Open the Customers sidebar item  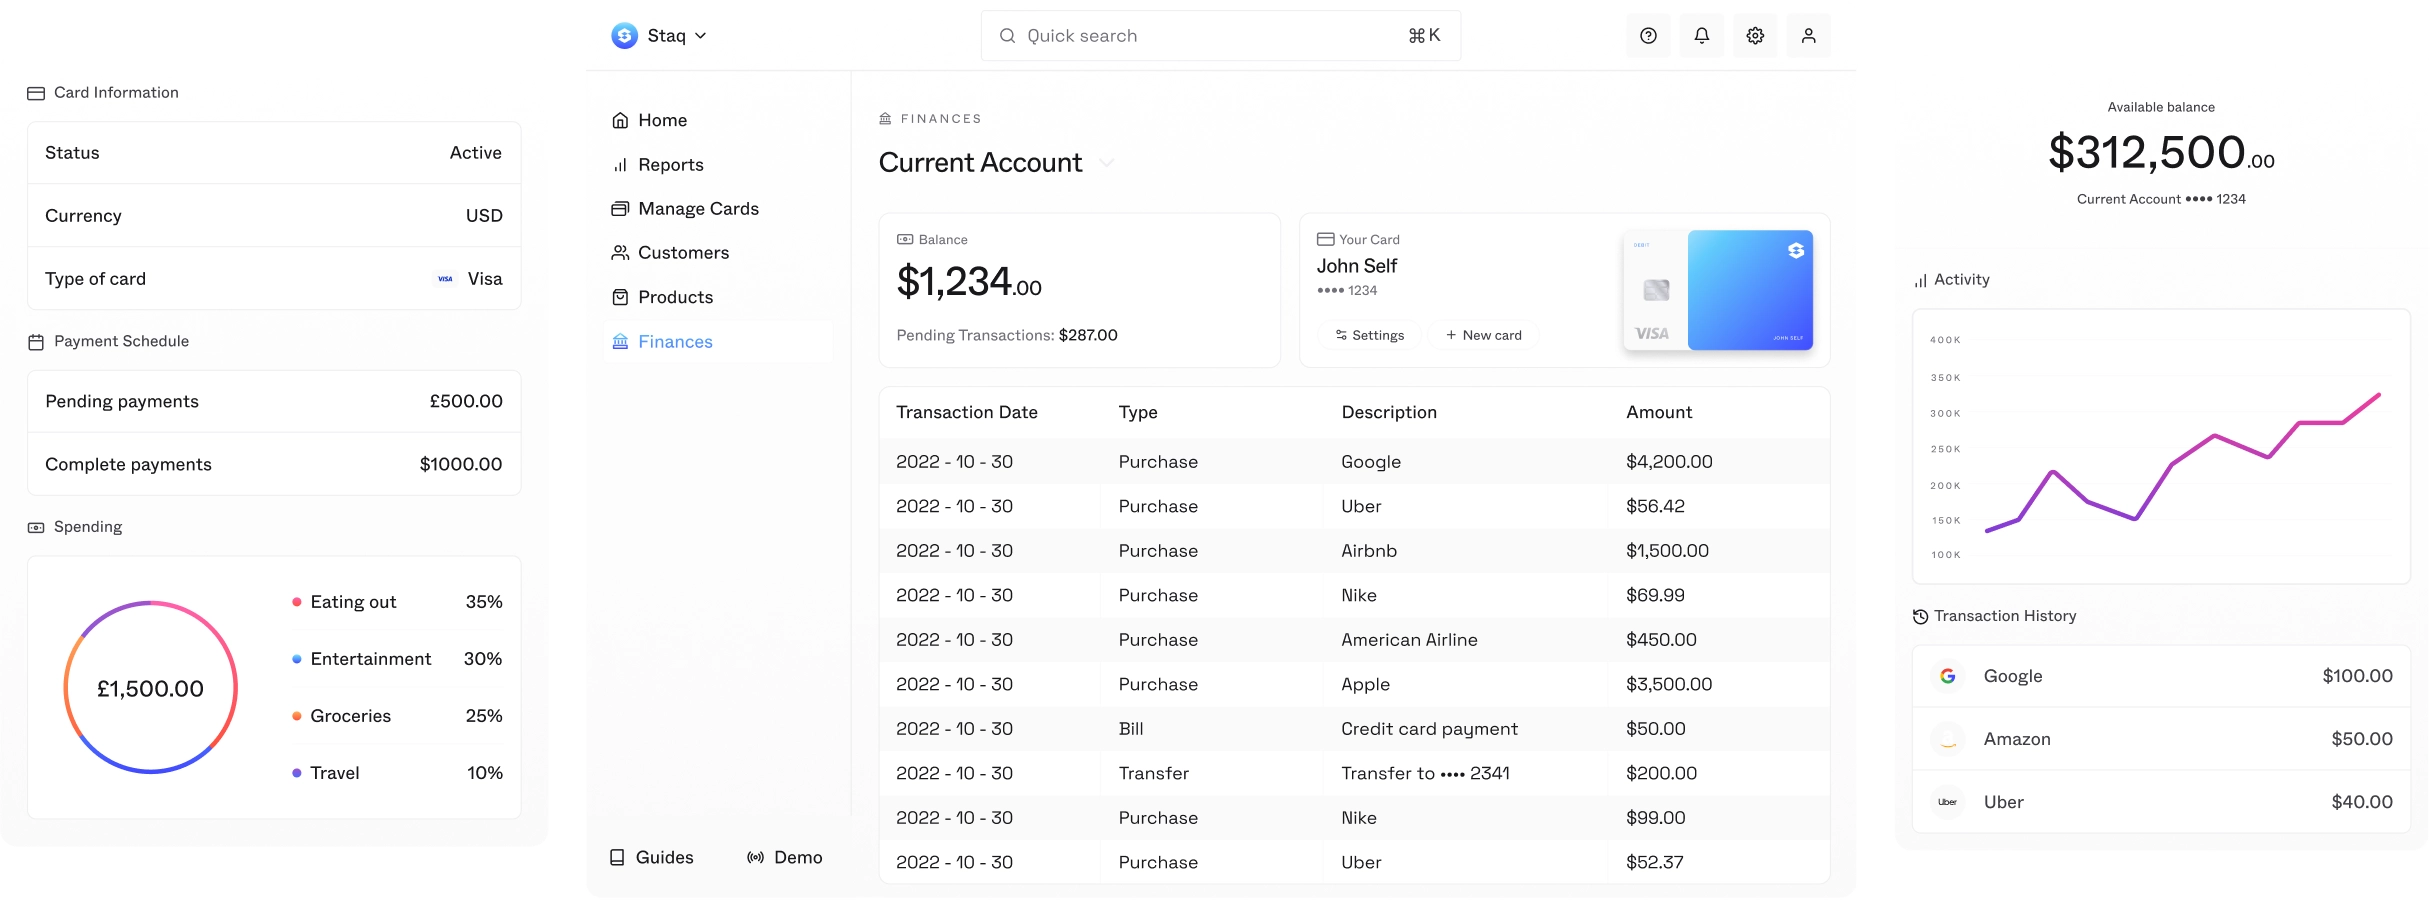(683, 253)
